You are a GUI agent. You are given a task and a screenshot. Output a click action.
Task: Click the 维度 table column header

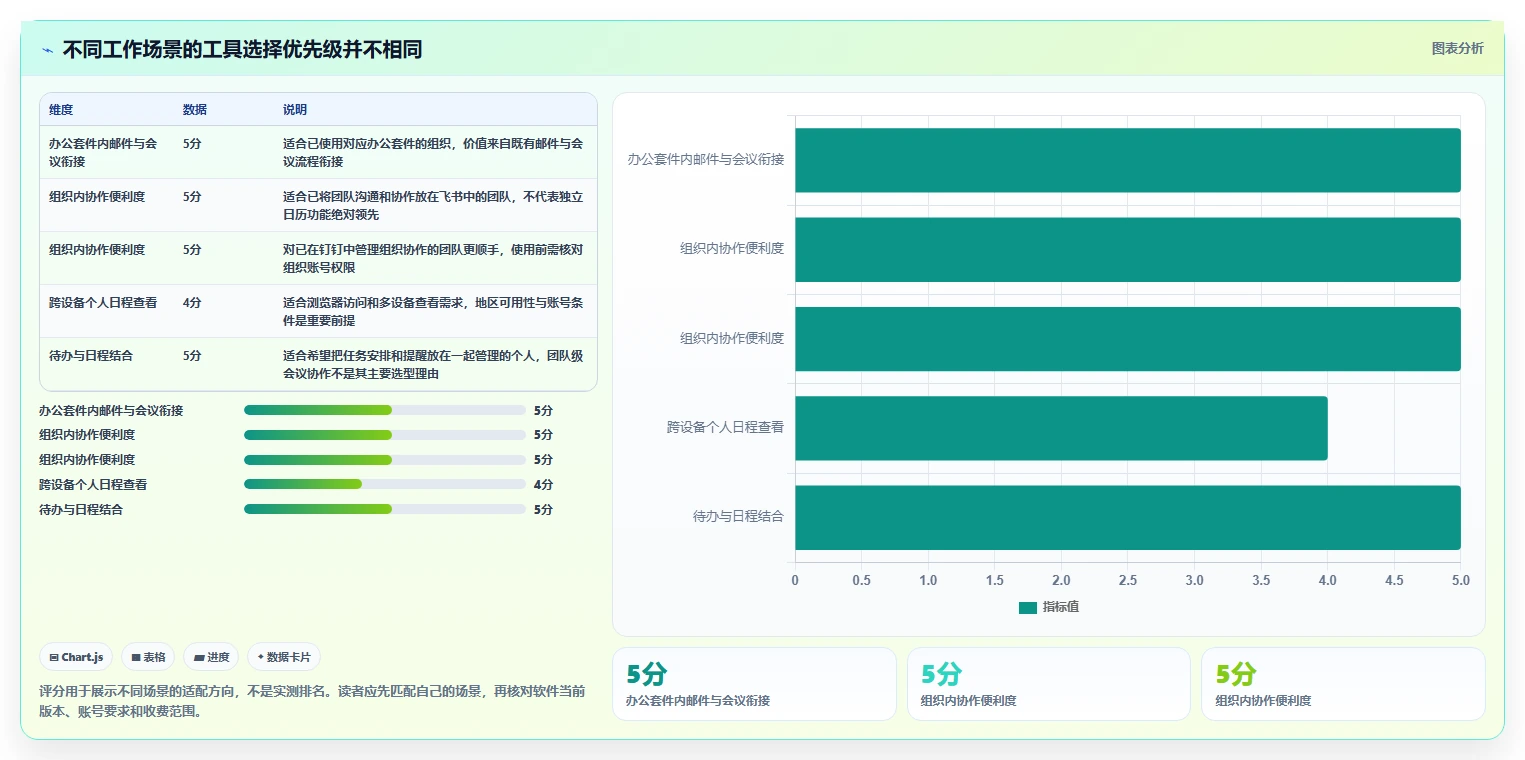click(x=61, y=110)
